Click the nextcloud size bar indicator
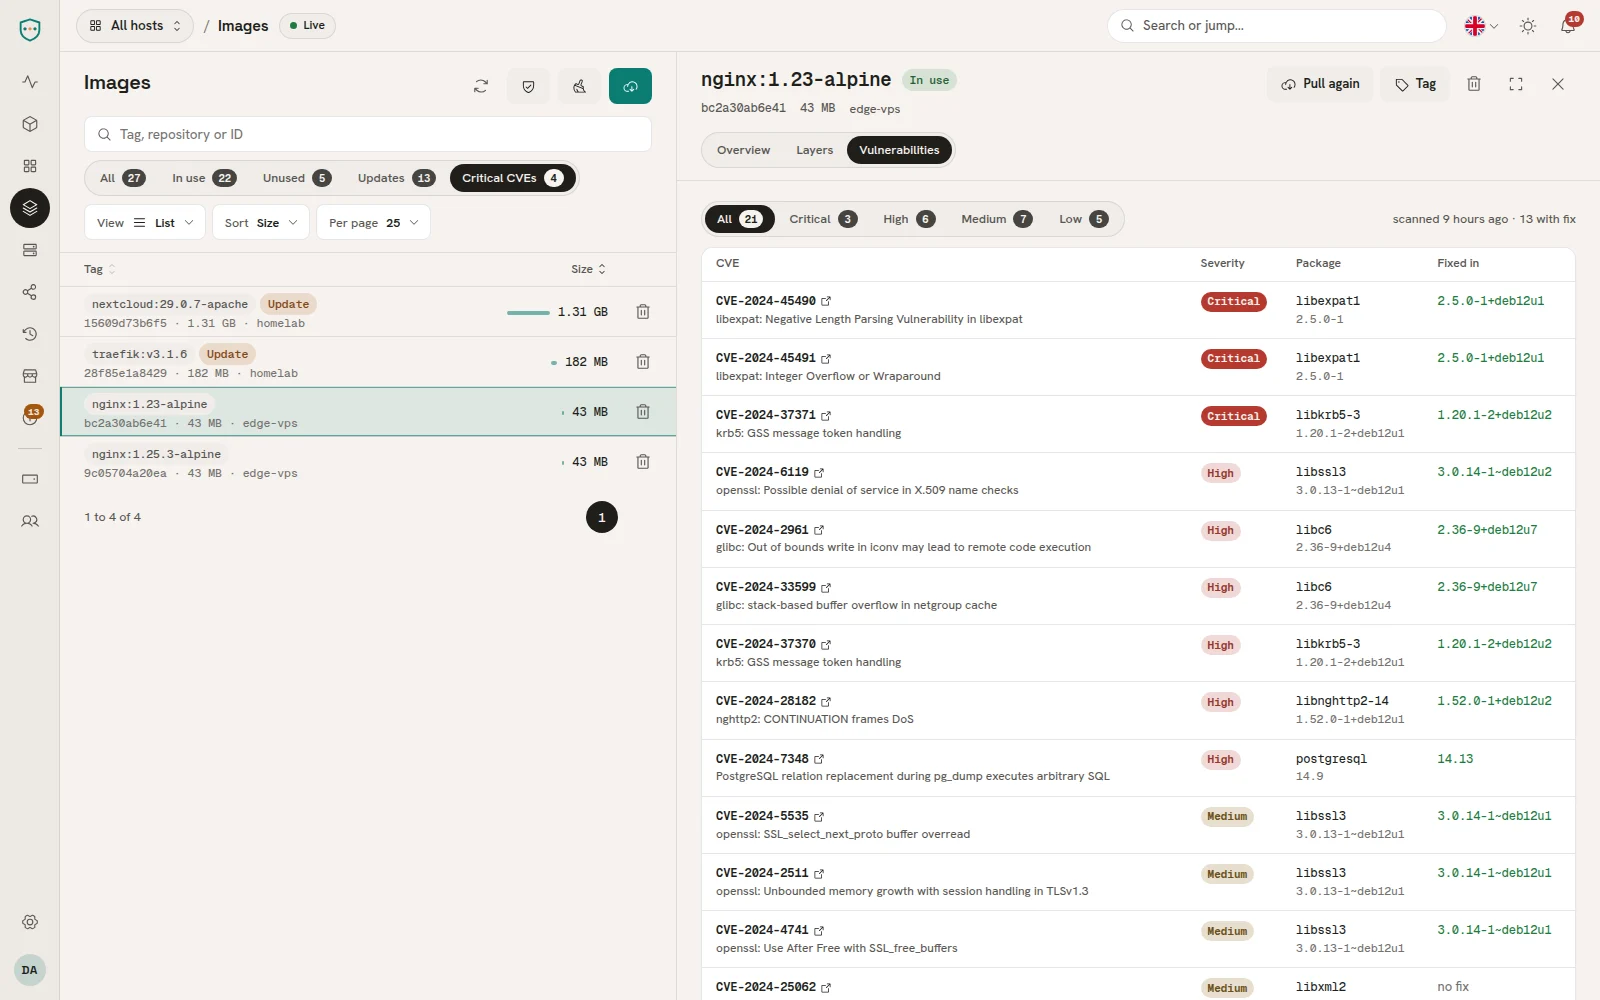 pos(528,312)
